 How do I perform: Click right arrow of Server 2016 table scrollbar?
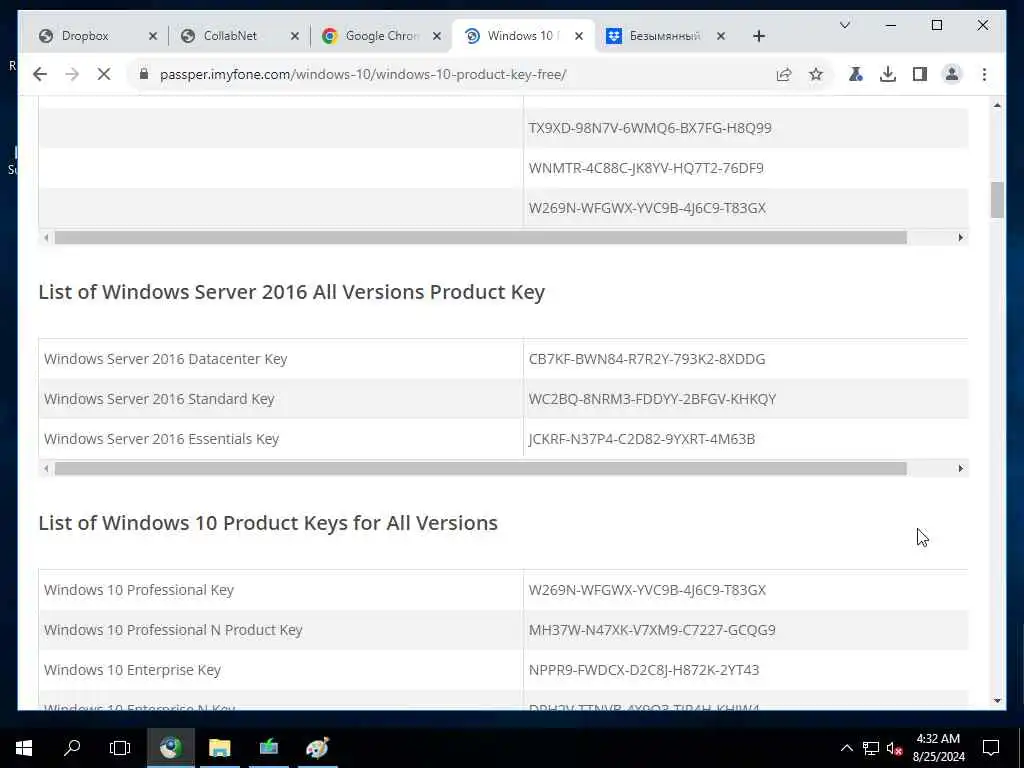tap(961, 468)
